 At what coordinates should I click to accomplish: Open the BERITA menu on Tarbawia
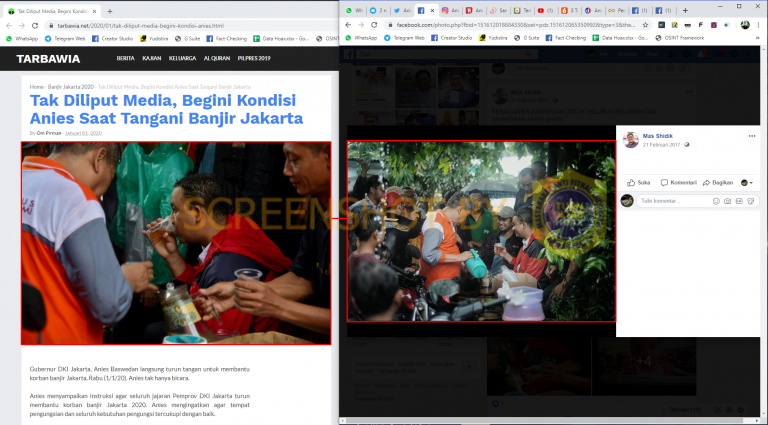[x=125, y=58]
